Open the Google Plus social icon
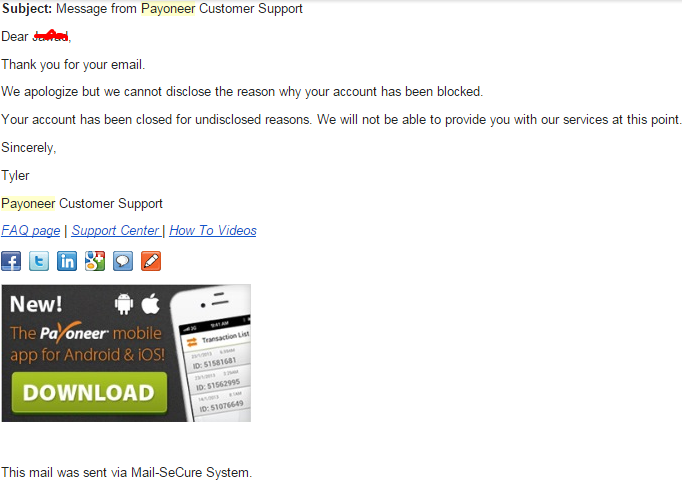The width and height of the screenshot is (682, 482). coord(95,261)
